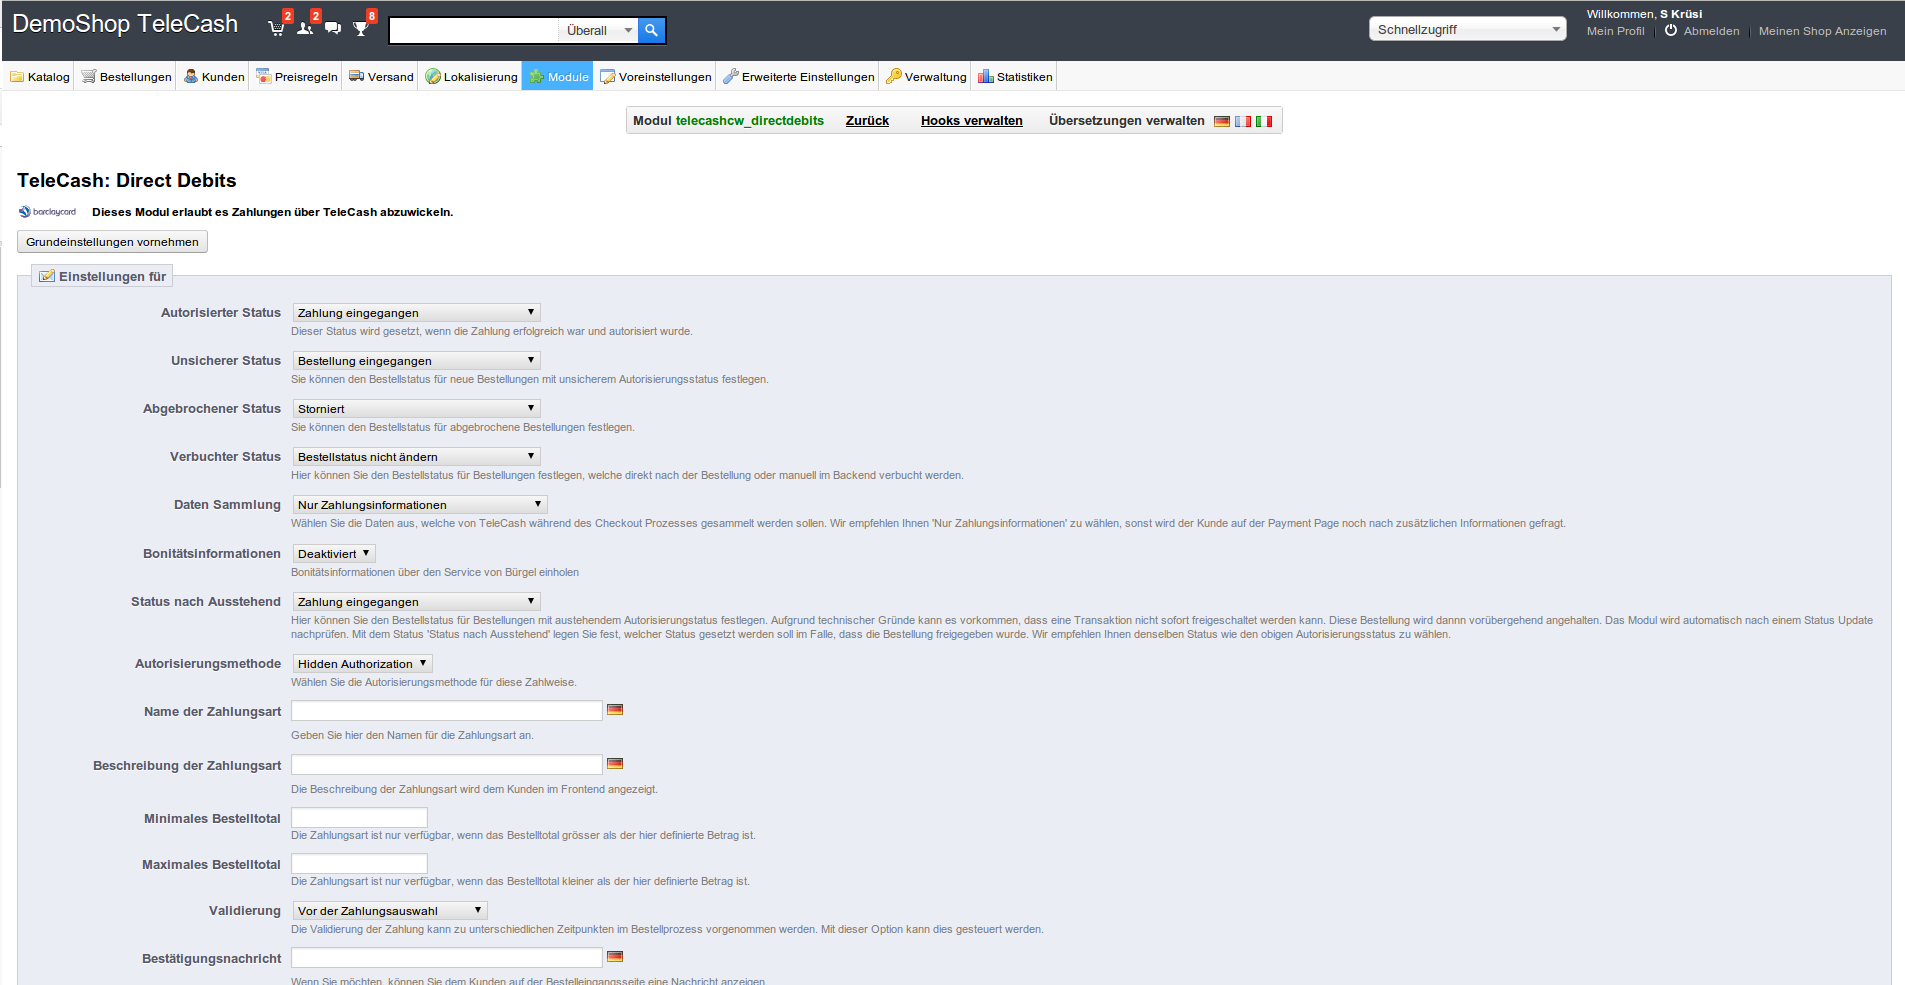This screenshot has width=1905, height=985.
Task: Open the Katalog menu
Action: tap(40, 77)
